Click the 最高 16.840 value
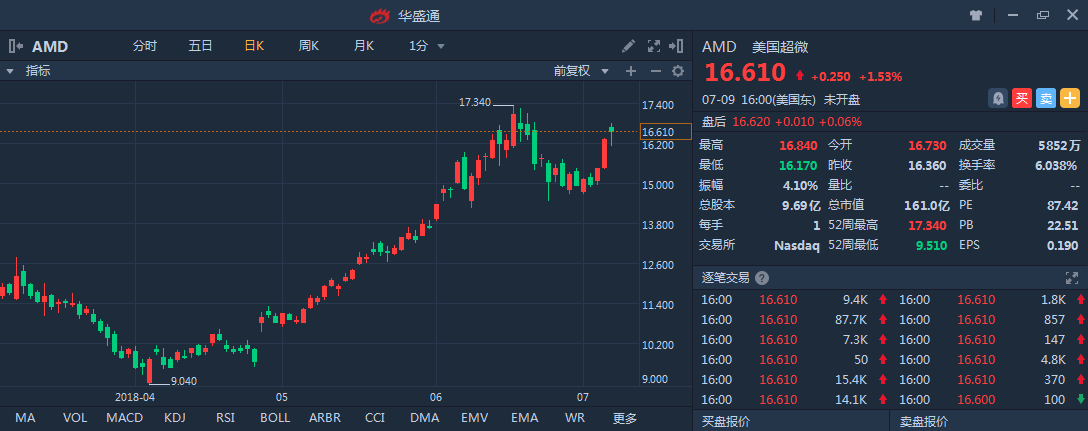1088x431 pixels. (799, 145)
